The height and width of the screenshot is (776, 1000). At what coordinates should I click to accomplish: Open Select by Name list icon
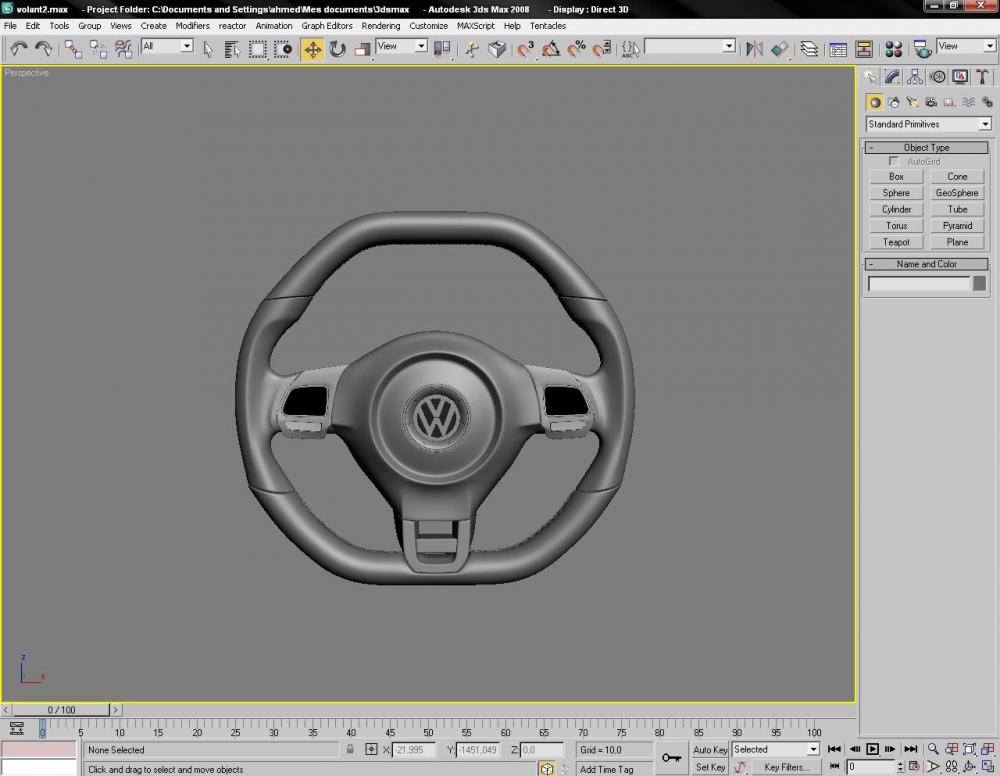(x=232, y=49)
